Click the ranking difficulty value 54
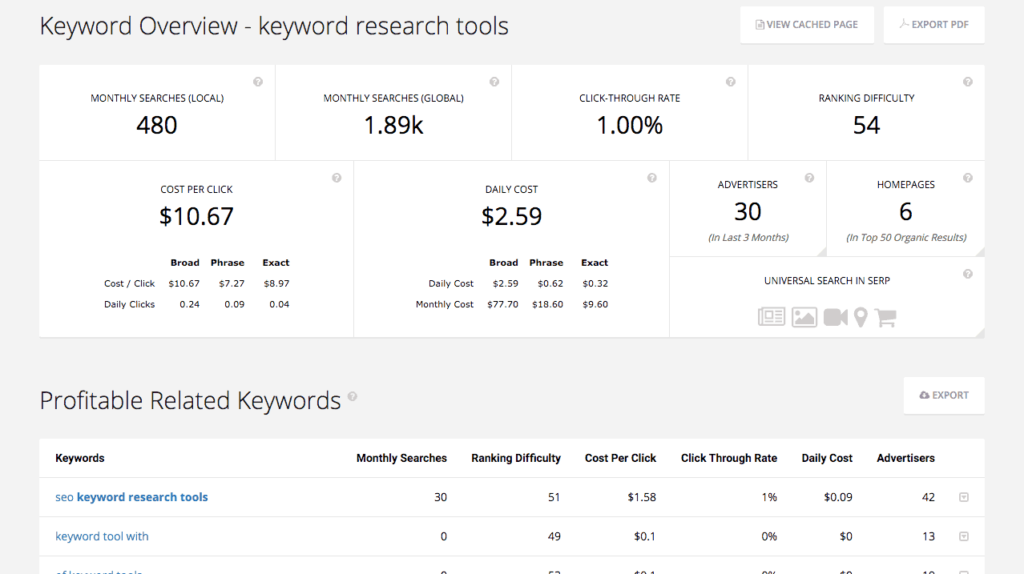This screenshot has height=574, width=1024. tap(867, 125)
